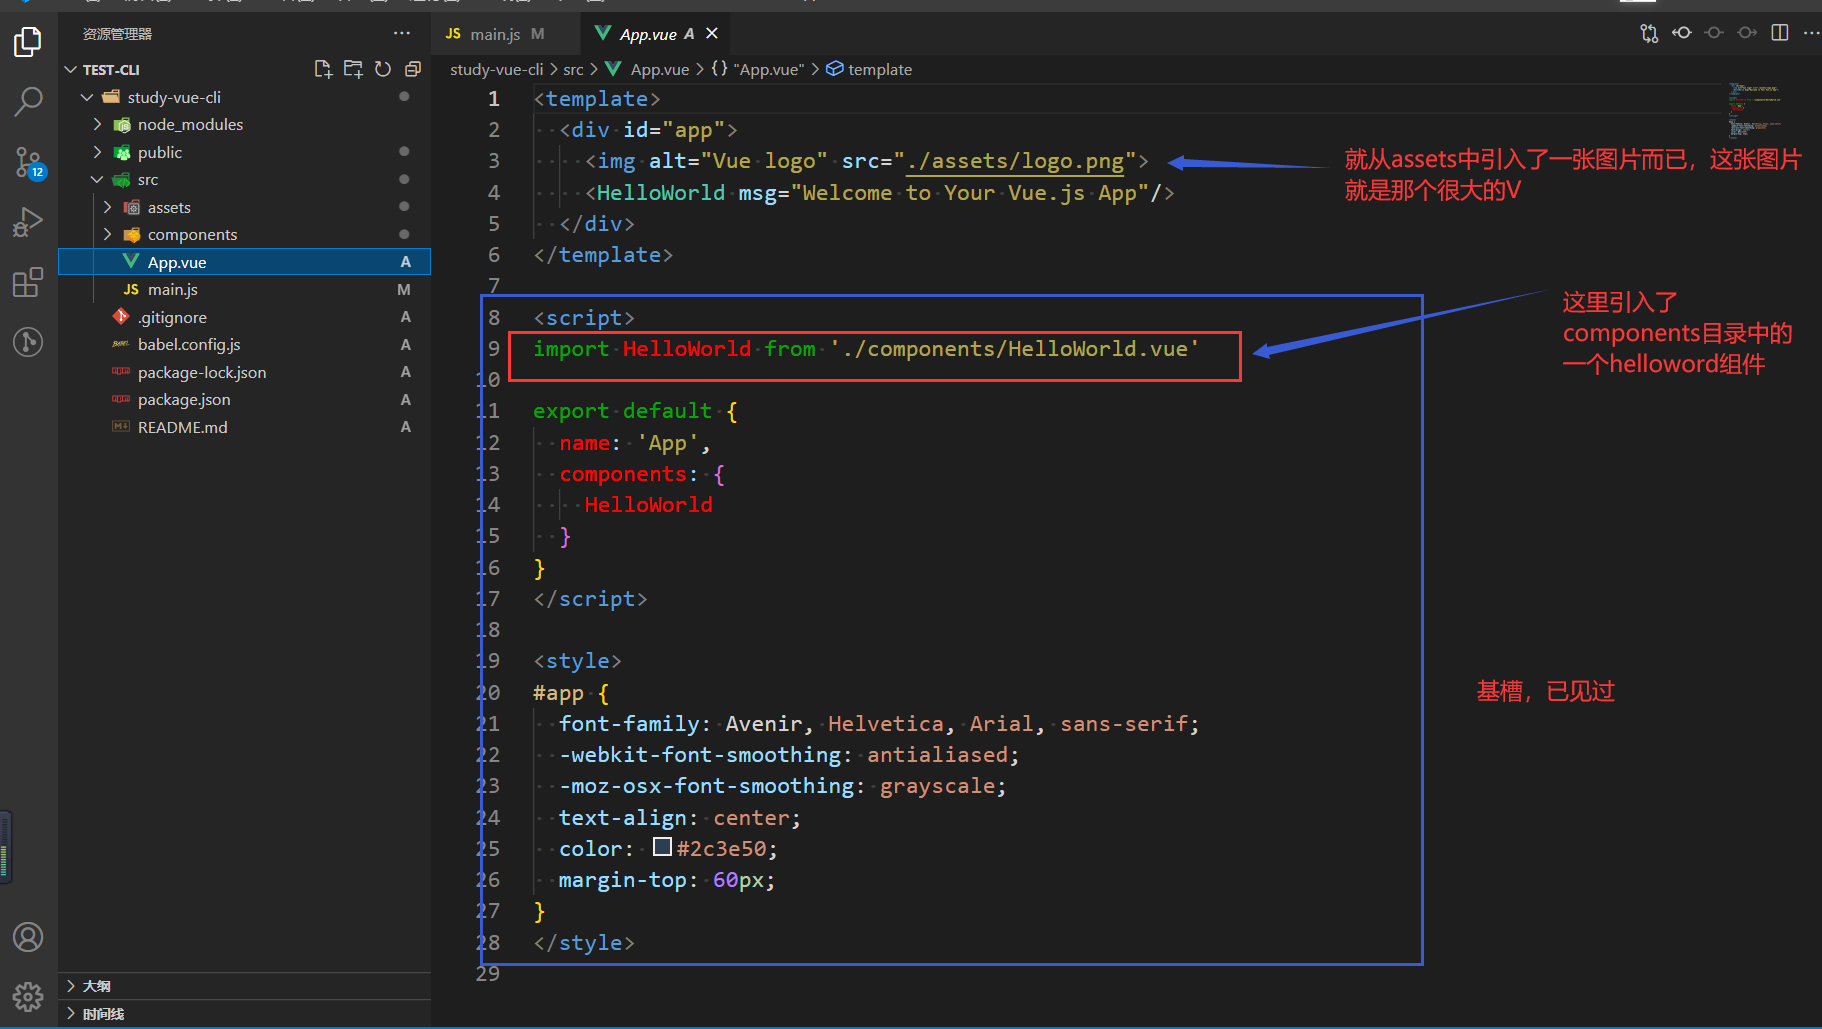The height and width of the screenshot is (1029, 1822).
Task: Click the name: 'App' code line
Action: tap(634, 442)
